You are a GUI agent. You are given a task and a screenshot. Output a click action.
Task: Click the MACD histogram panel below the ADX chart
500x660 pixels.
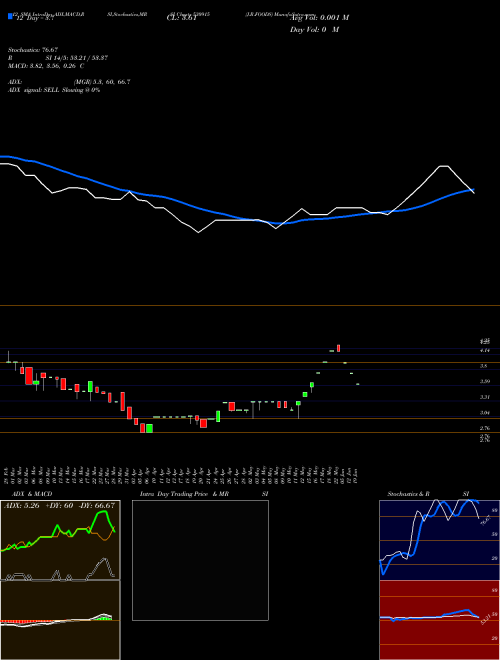pyautogui.click(x=60, y=620)
